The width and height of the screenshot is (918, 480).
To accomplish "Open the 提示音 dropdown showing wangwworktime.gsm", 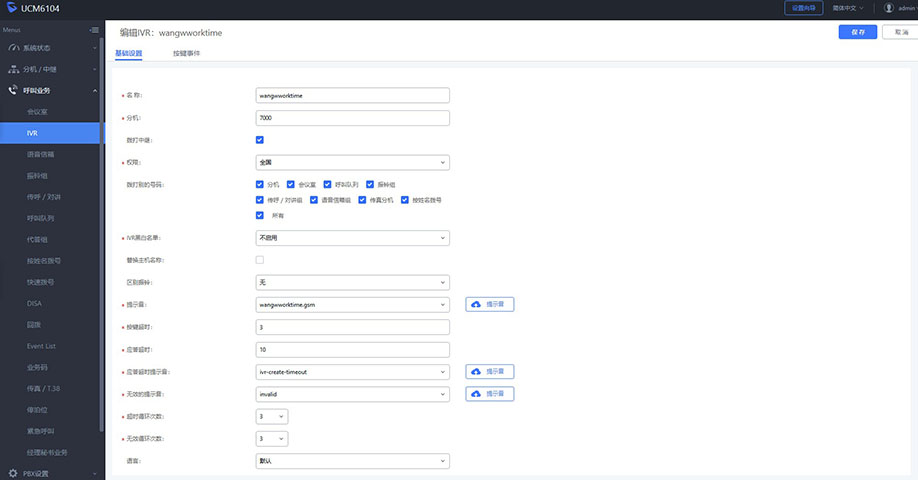I will coord(352,304).
